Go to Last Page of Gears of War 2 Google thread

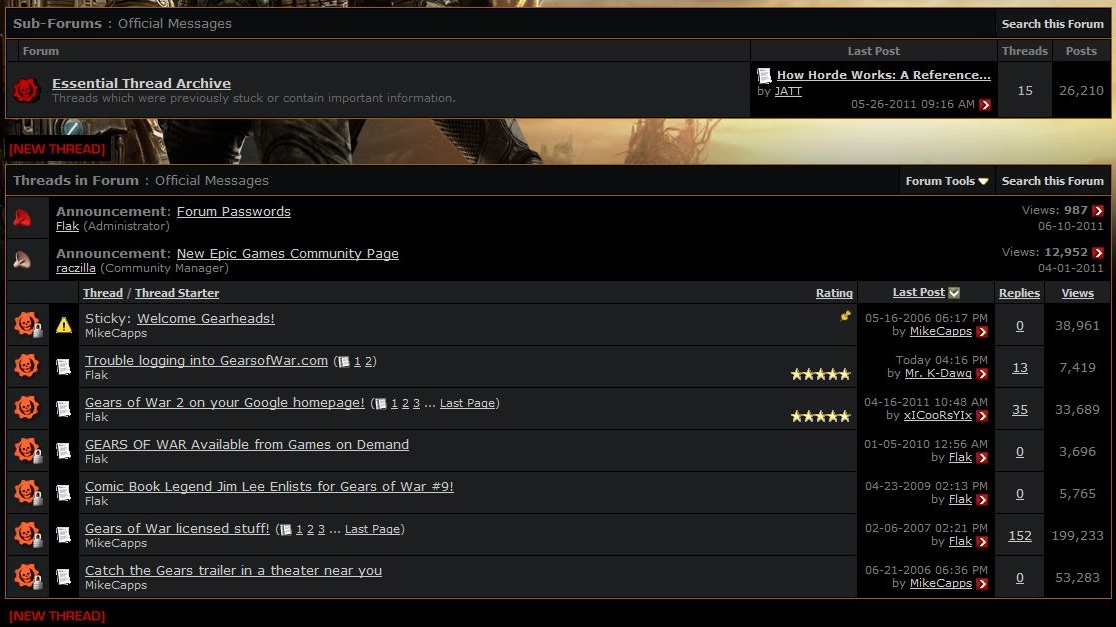pyautogui.click(x=467, y=403)
